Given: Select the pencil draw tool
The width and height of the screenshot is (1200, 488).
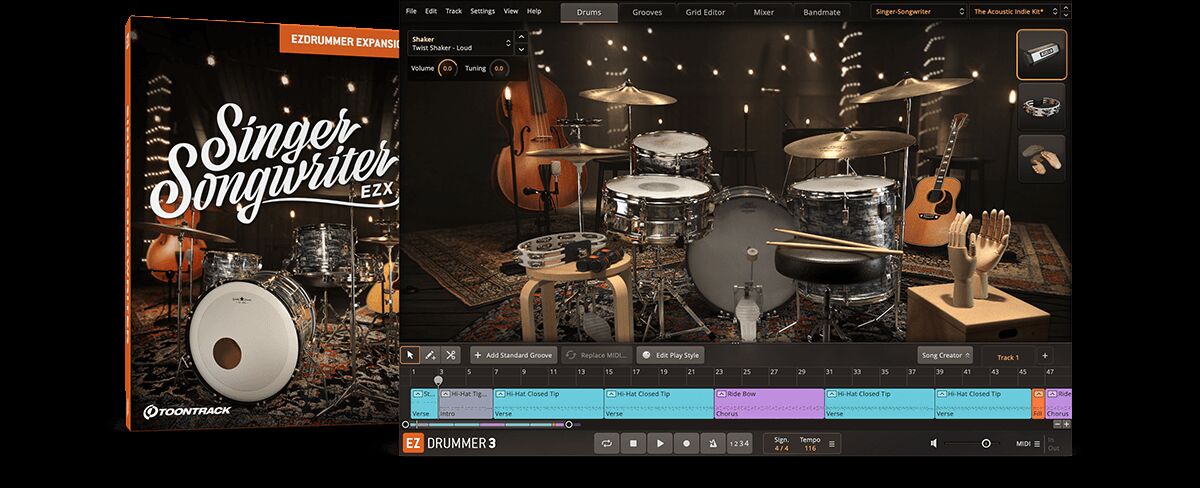Looking at the screenshot, I should (x=430, y=355).
